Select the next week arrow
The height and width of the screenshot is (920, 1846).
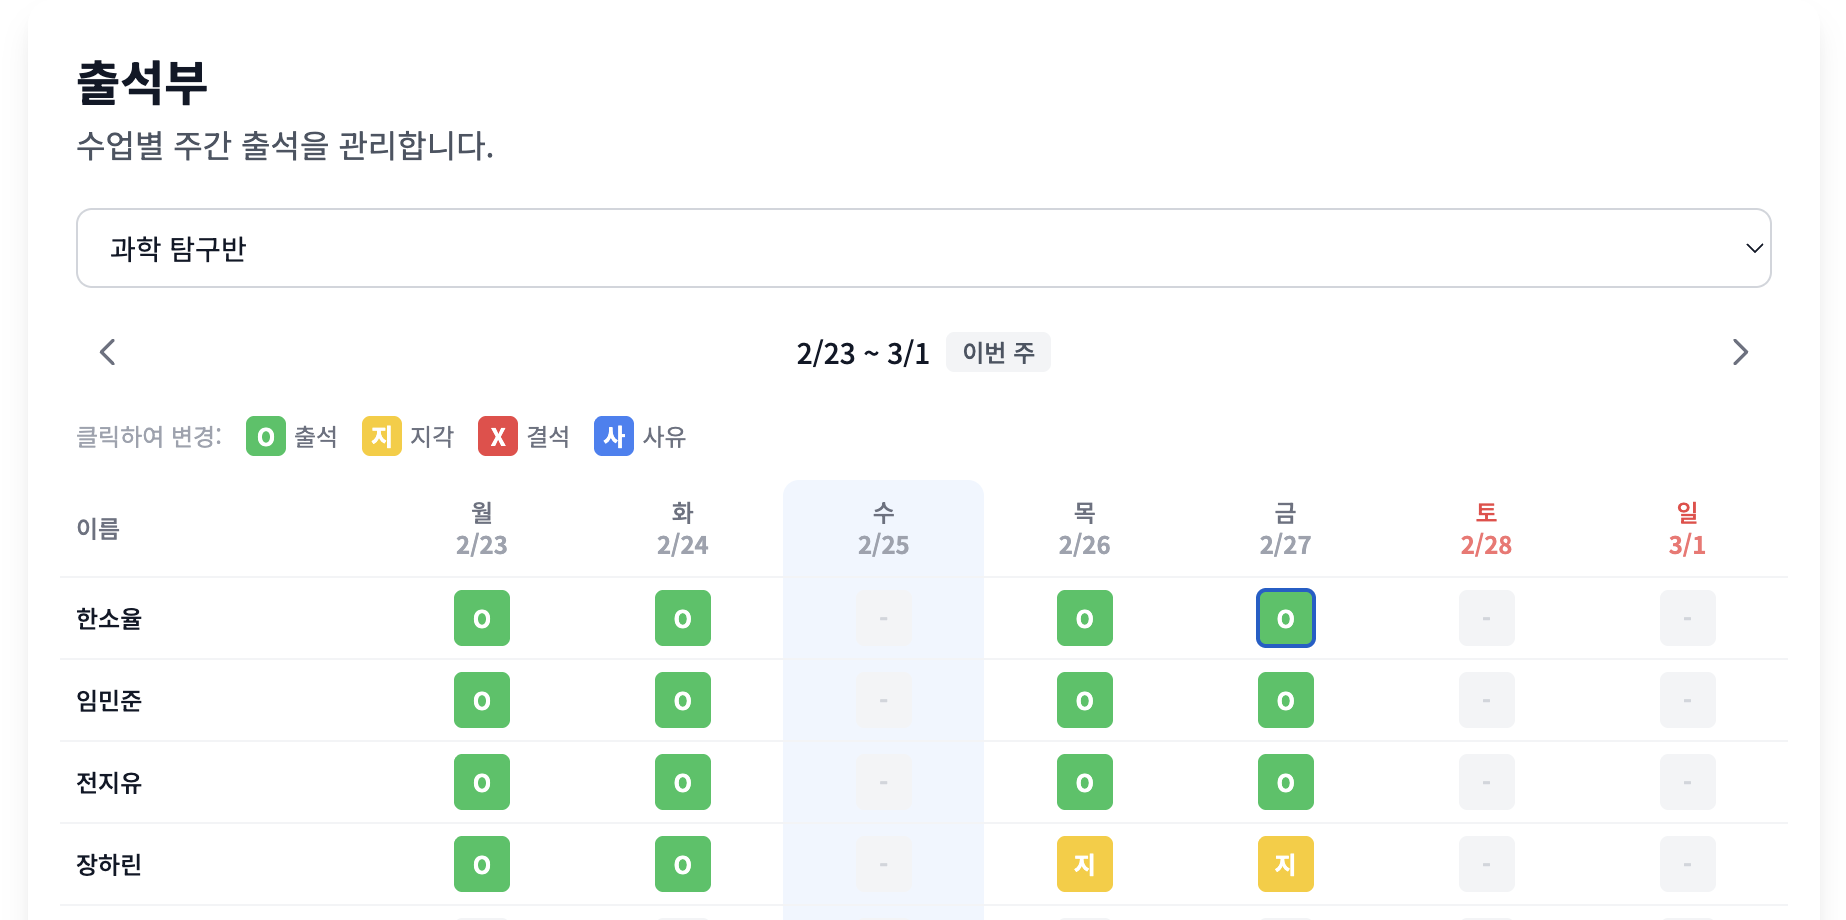click(1741, 352)
